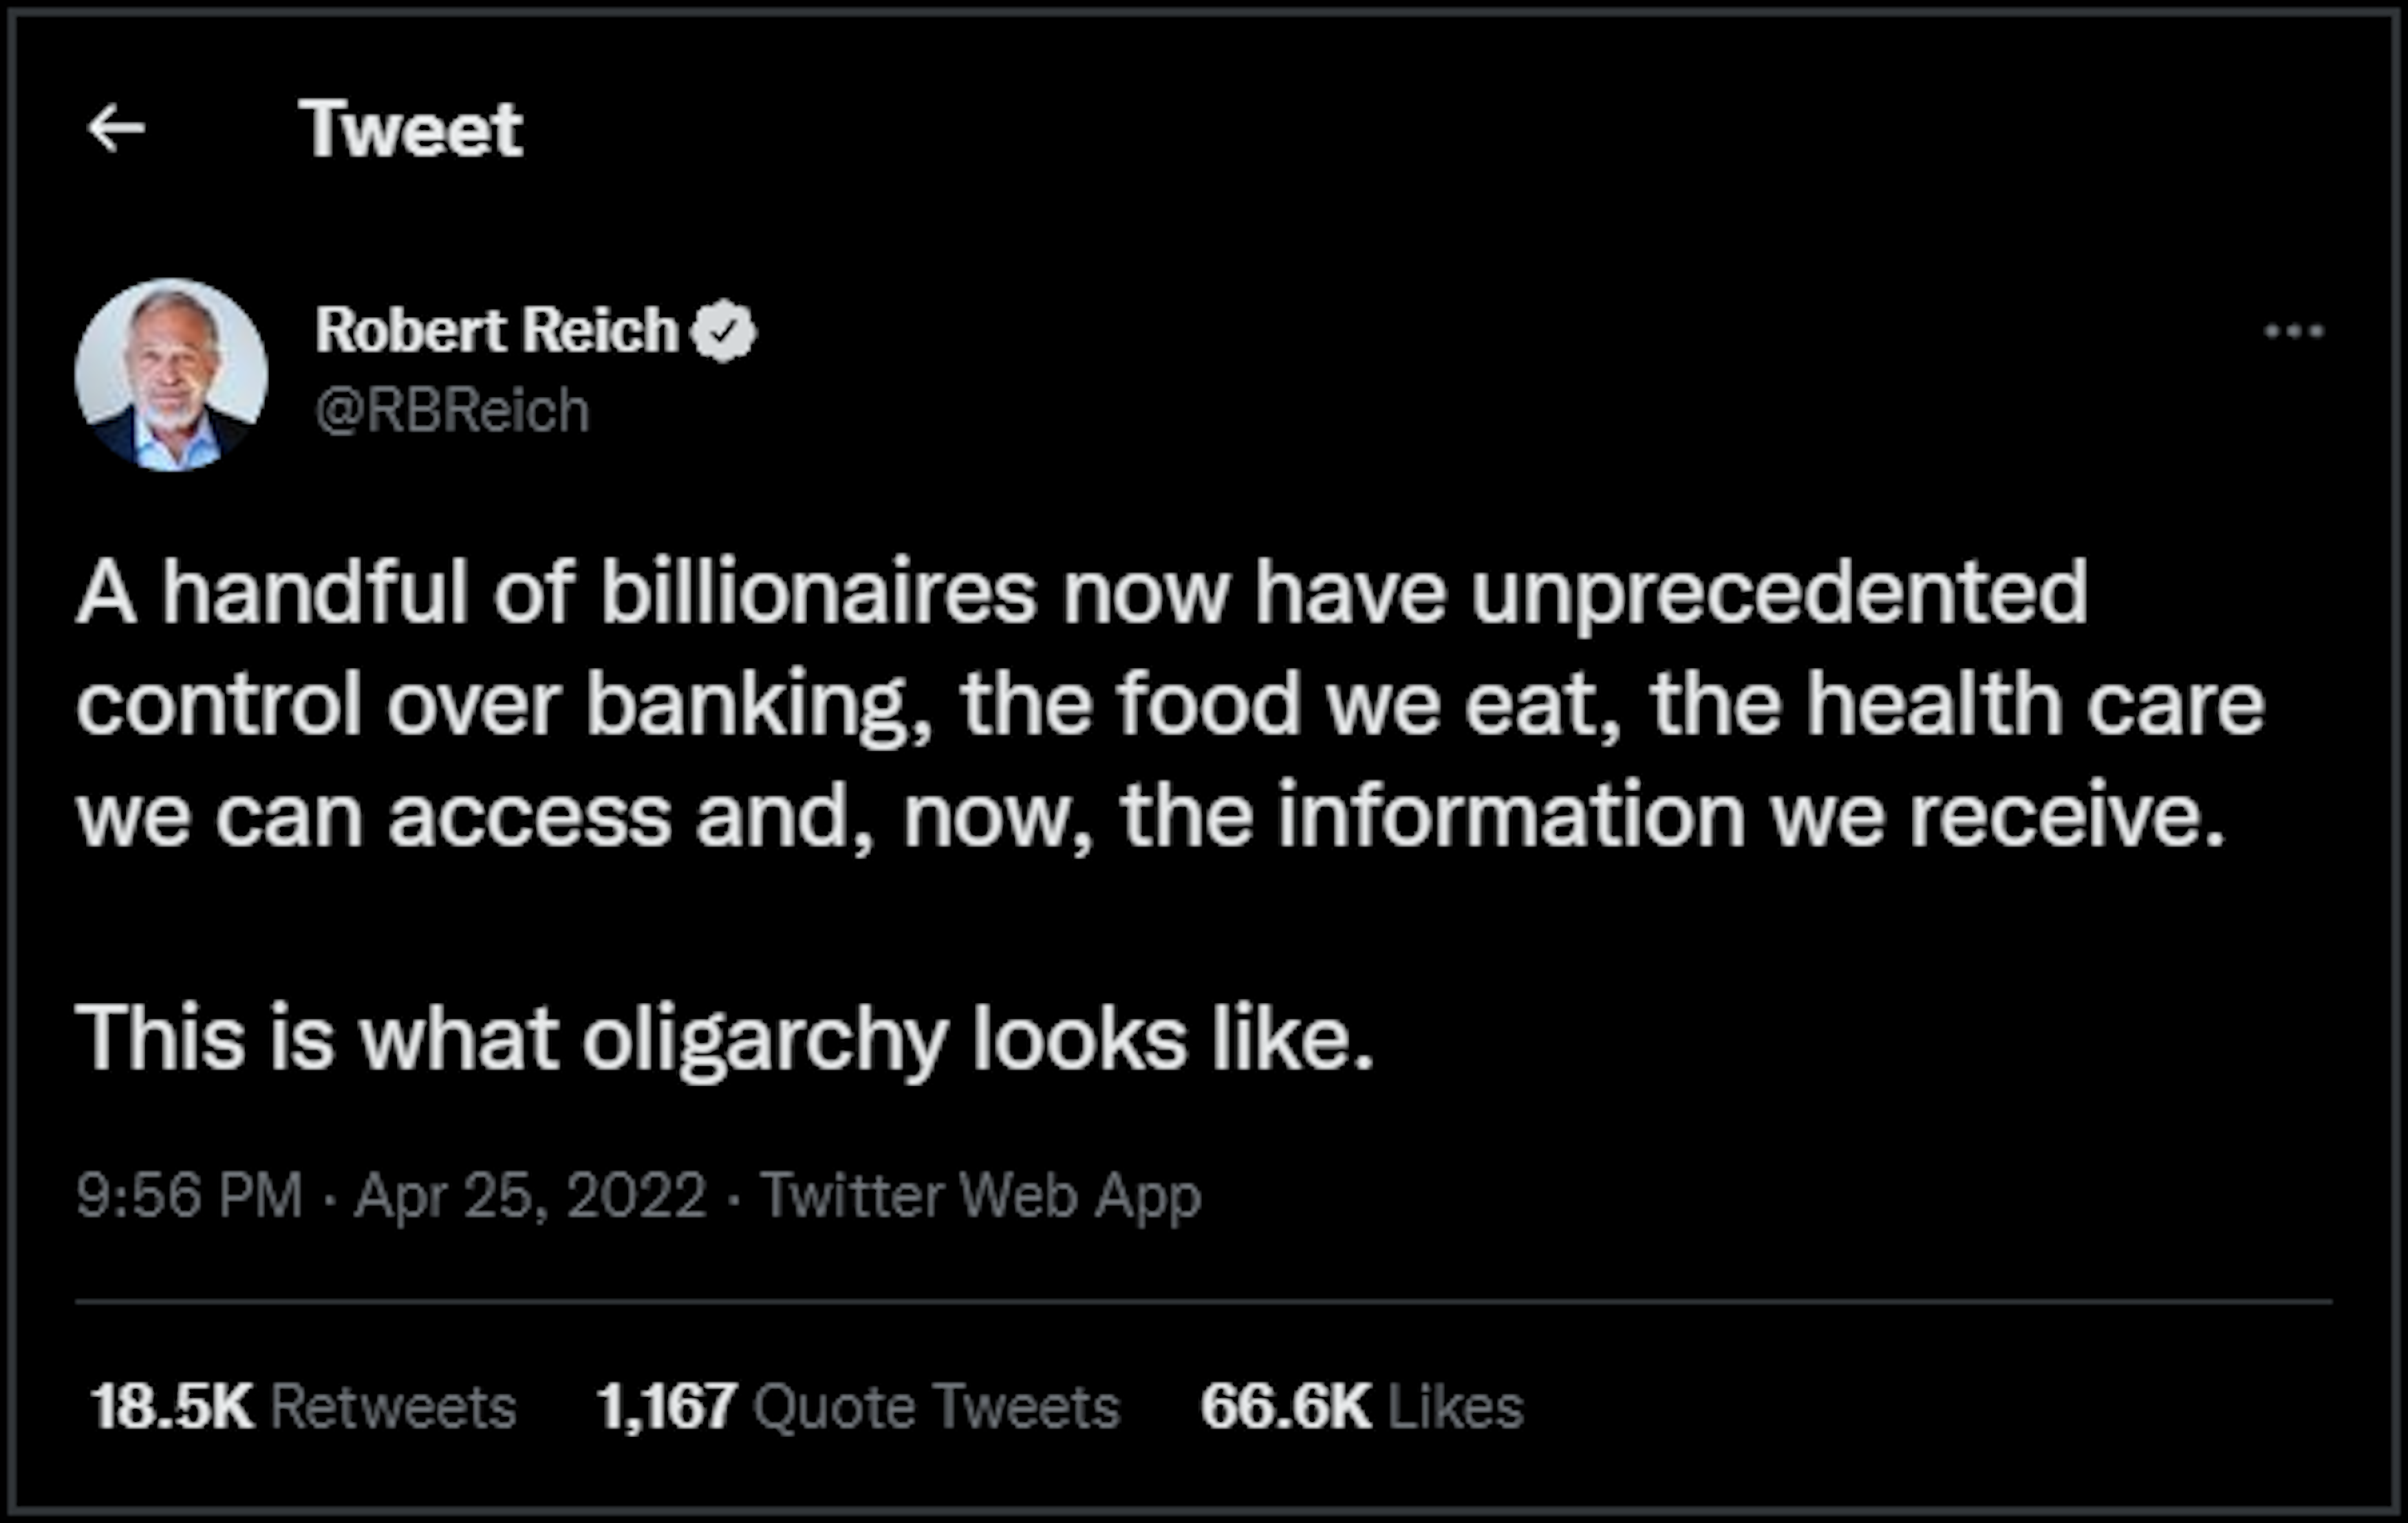Open the three-dot more options menu

click(2294, 331)
